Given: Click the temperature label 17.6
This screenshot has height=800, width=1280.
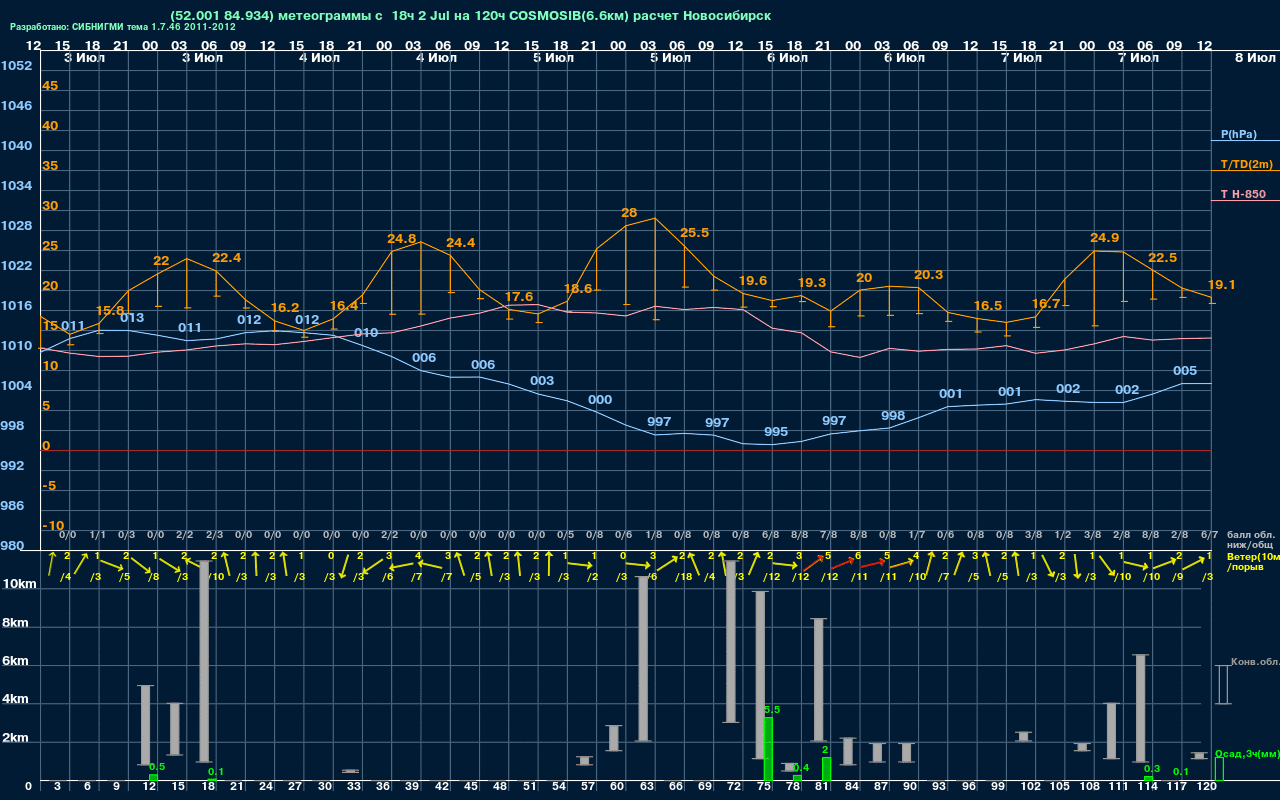Looking at the screenshot, I should coord(519,297).
